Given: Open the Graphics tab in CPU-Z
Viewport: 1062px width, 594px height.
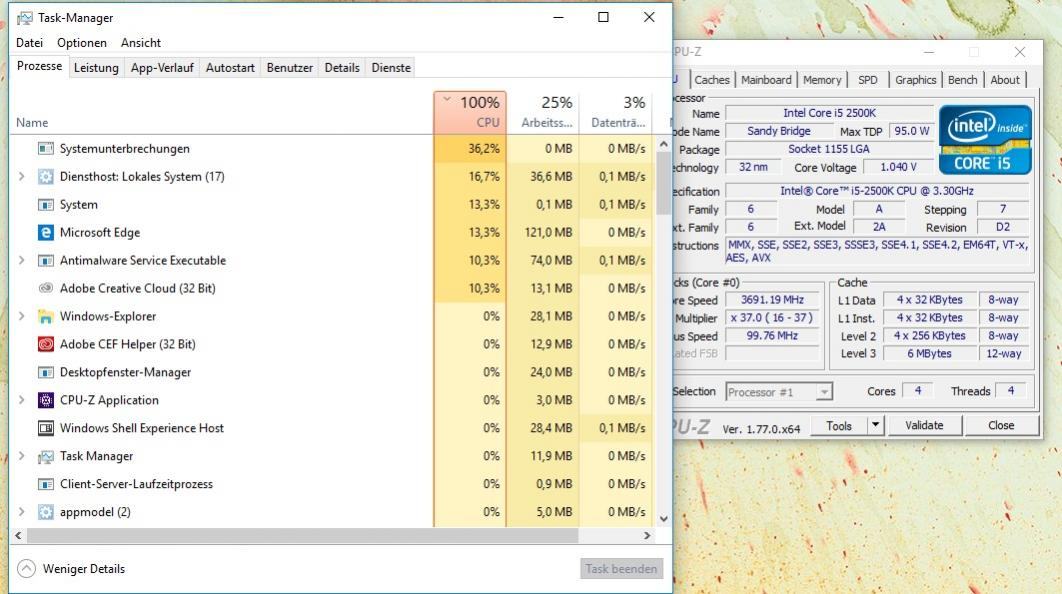Looking at the screenshot, I should (x=916, y=80).
